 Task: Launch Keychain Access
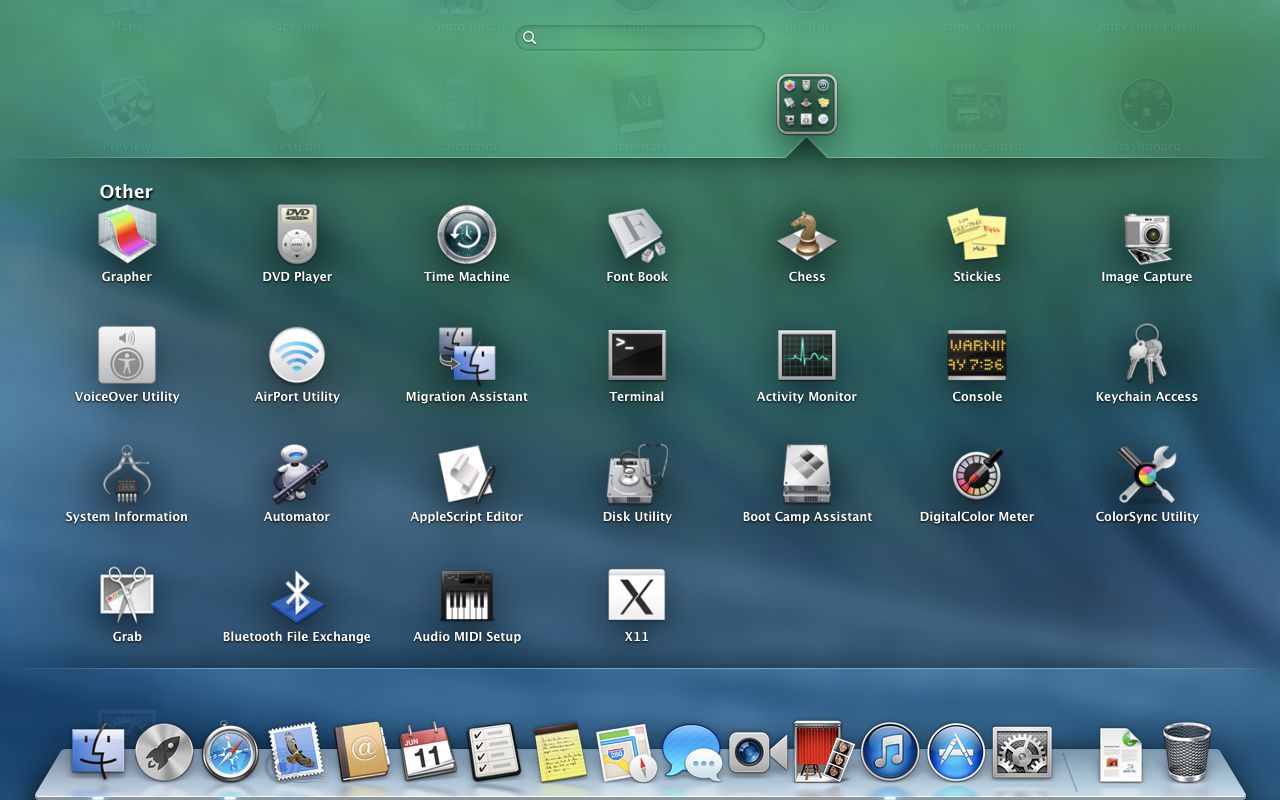click(x=1147, y=355)
